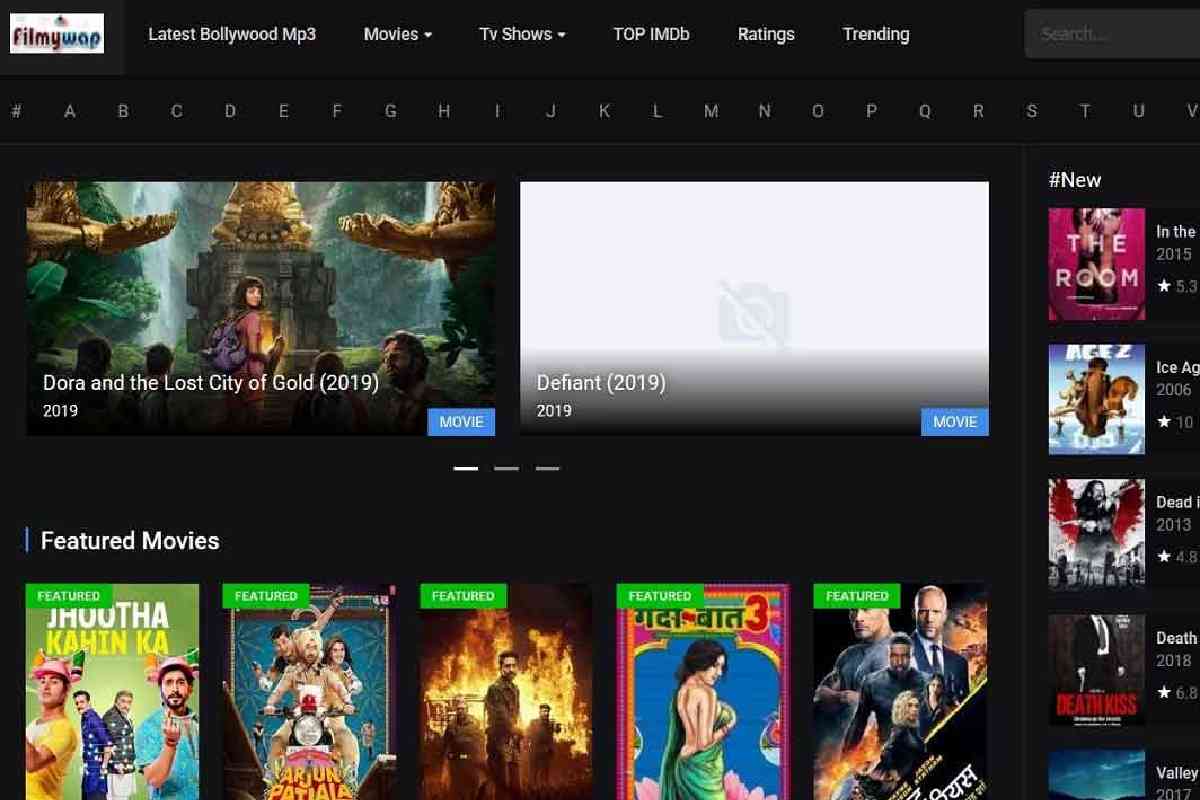Filter titles starting with I

pos(497,111)
